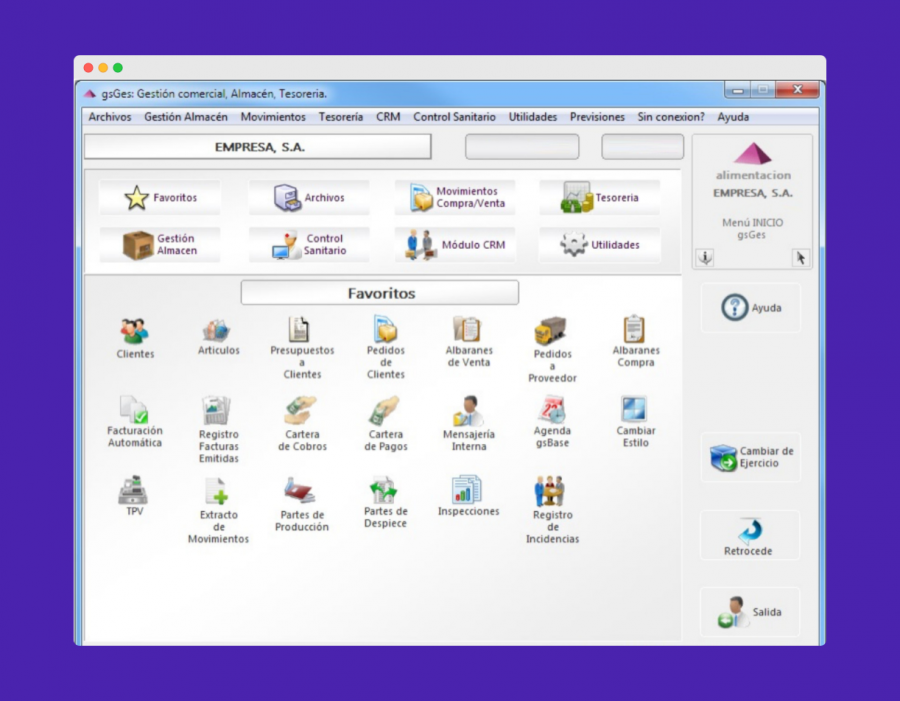Viewport: 900px width, 701px height.
Task: Click the EMPRESA, S.A. company field
Action: [x=258, y=147]
